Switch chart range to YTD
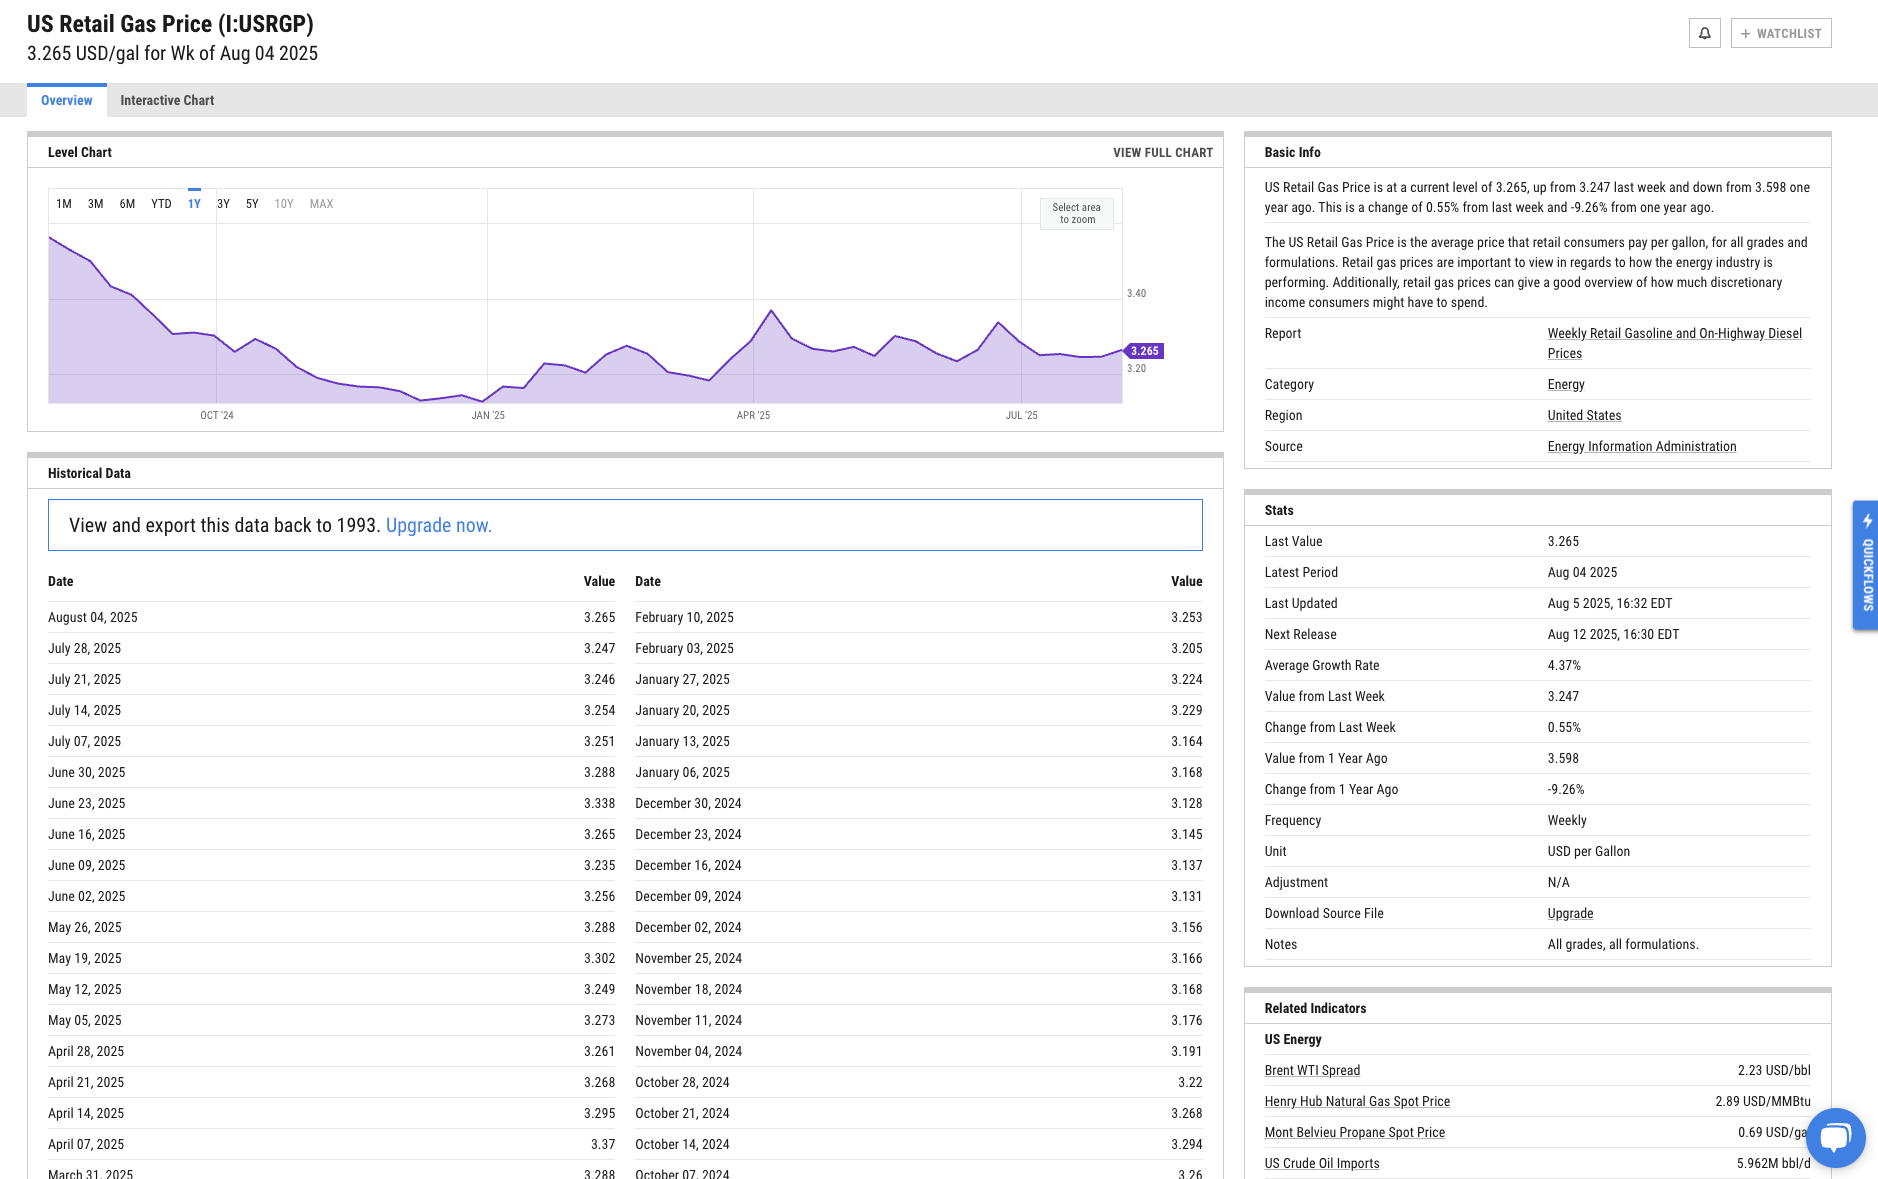 pos(161,204)
